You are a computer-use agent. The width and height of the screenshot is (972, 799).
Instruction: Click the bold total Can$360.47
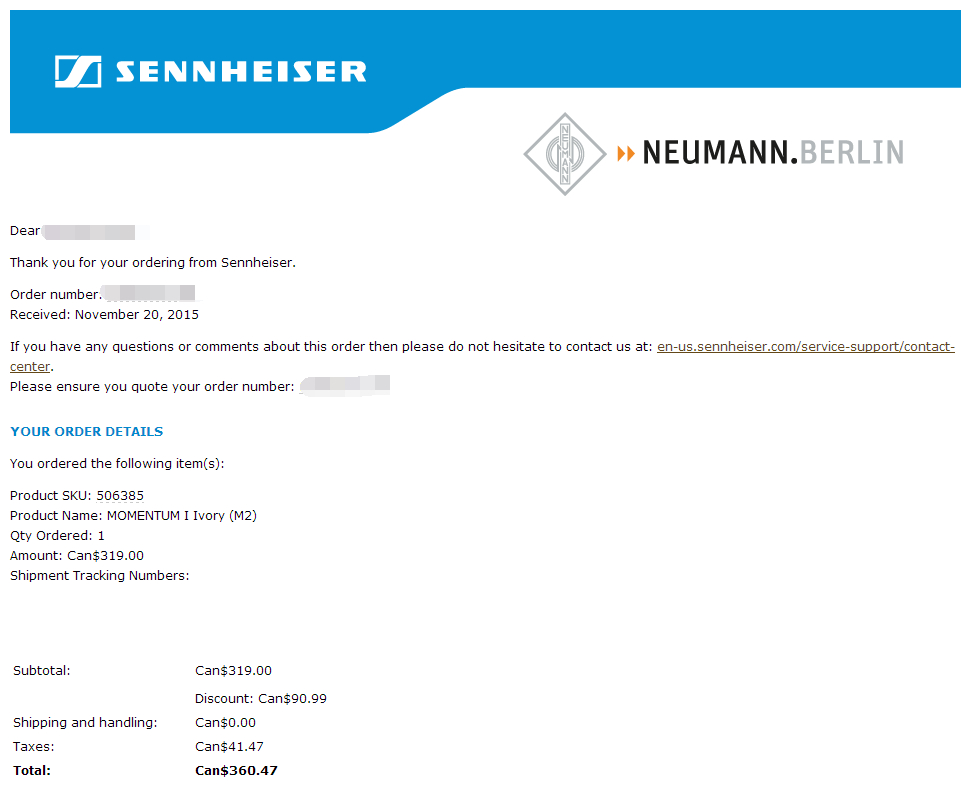236,771
